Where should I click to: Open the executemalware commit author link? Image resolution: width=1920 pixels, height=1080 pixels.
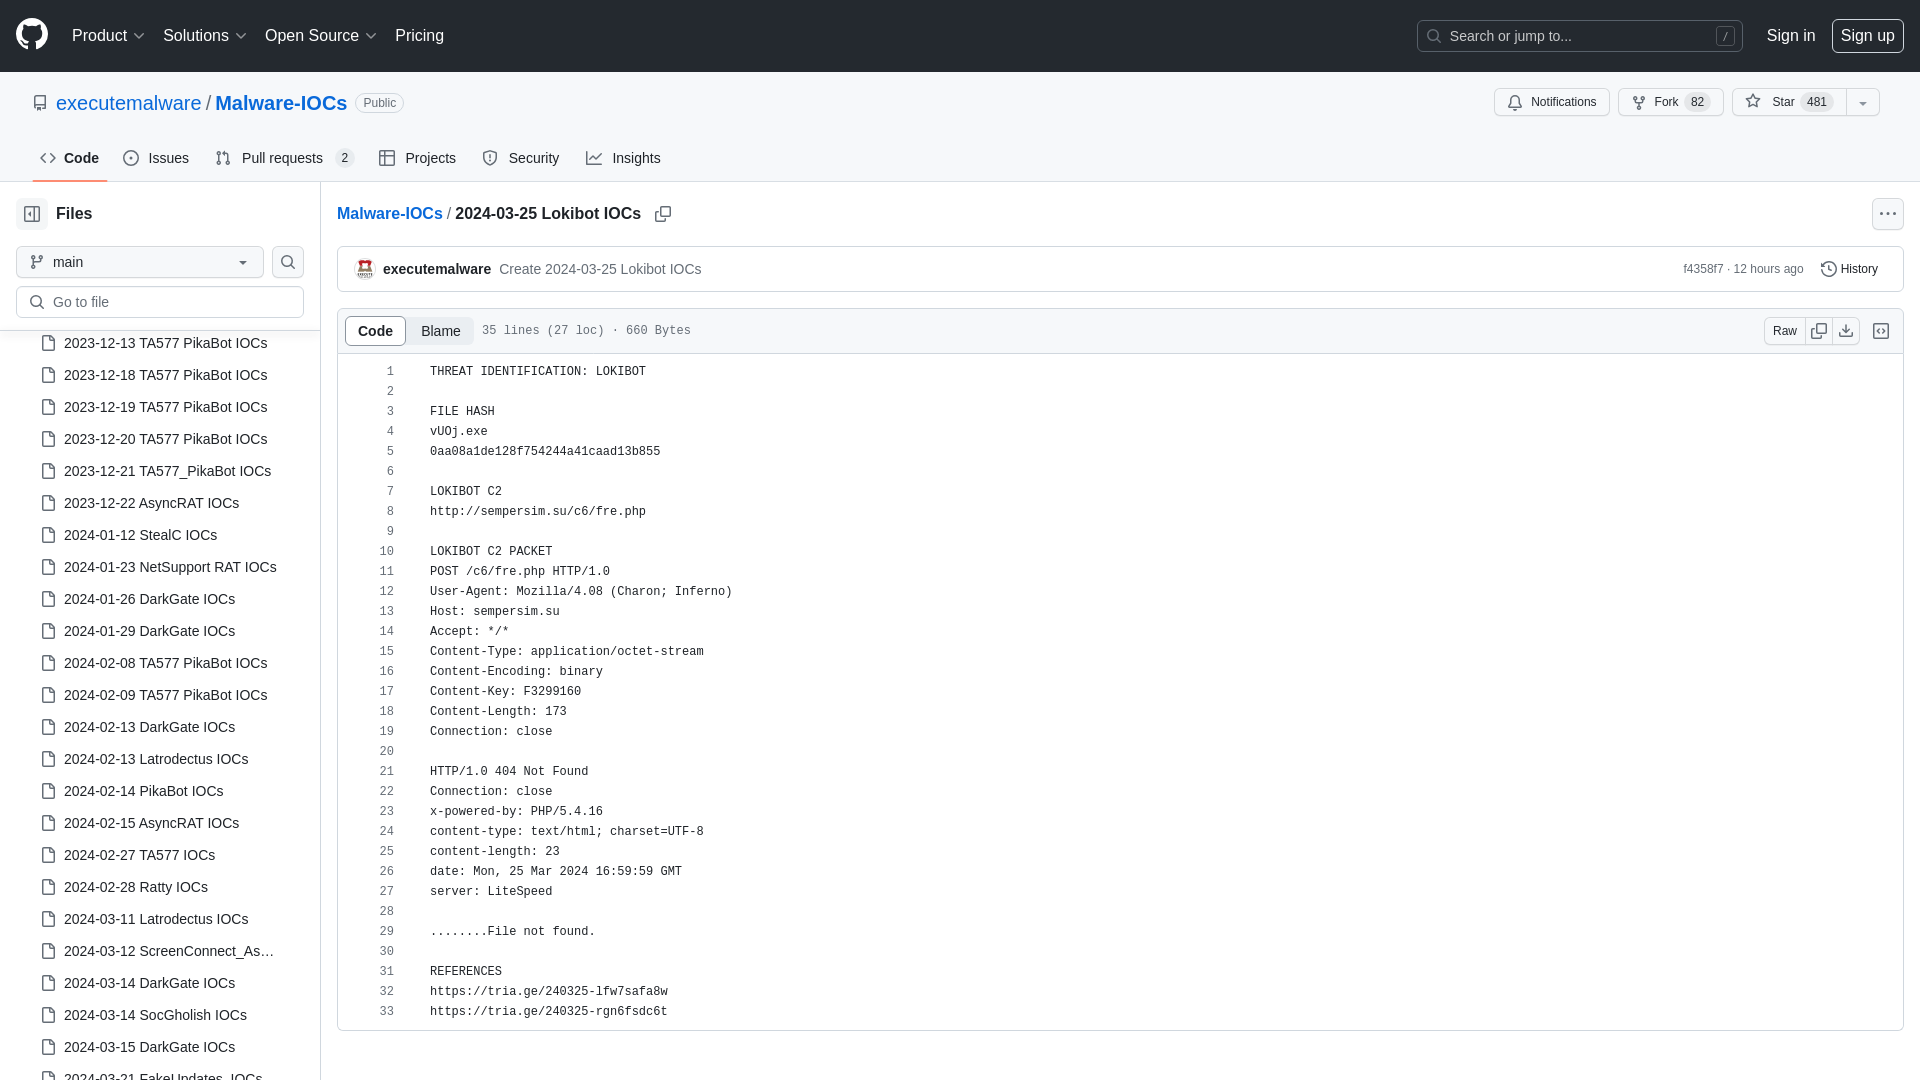(x=437, y=269)
